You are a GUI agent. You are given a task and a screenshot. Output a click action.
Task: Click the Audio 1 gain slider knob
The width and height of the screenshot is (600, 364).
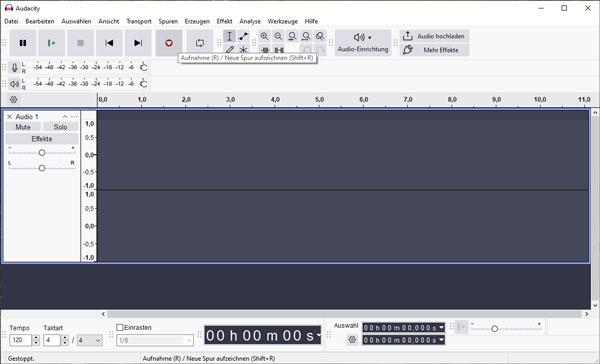click(x=42, y=153)
